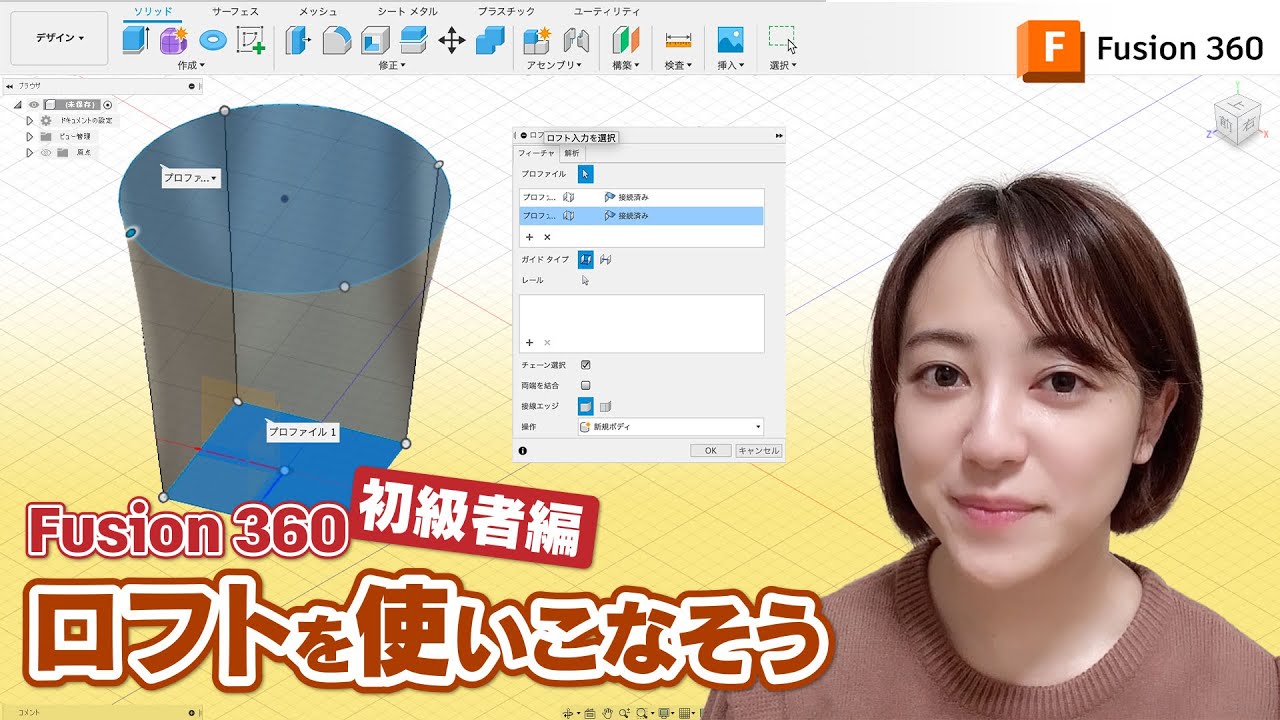Open the 選択 dropdown menu

[x=783, y=65]
